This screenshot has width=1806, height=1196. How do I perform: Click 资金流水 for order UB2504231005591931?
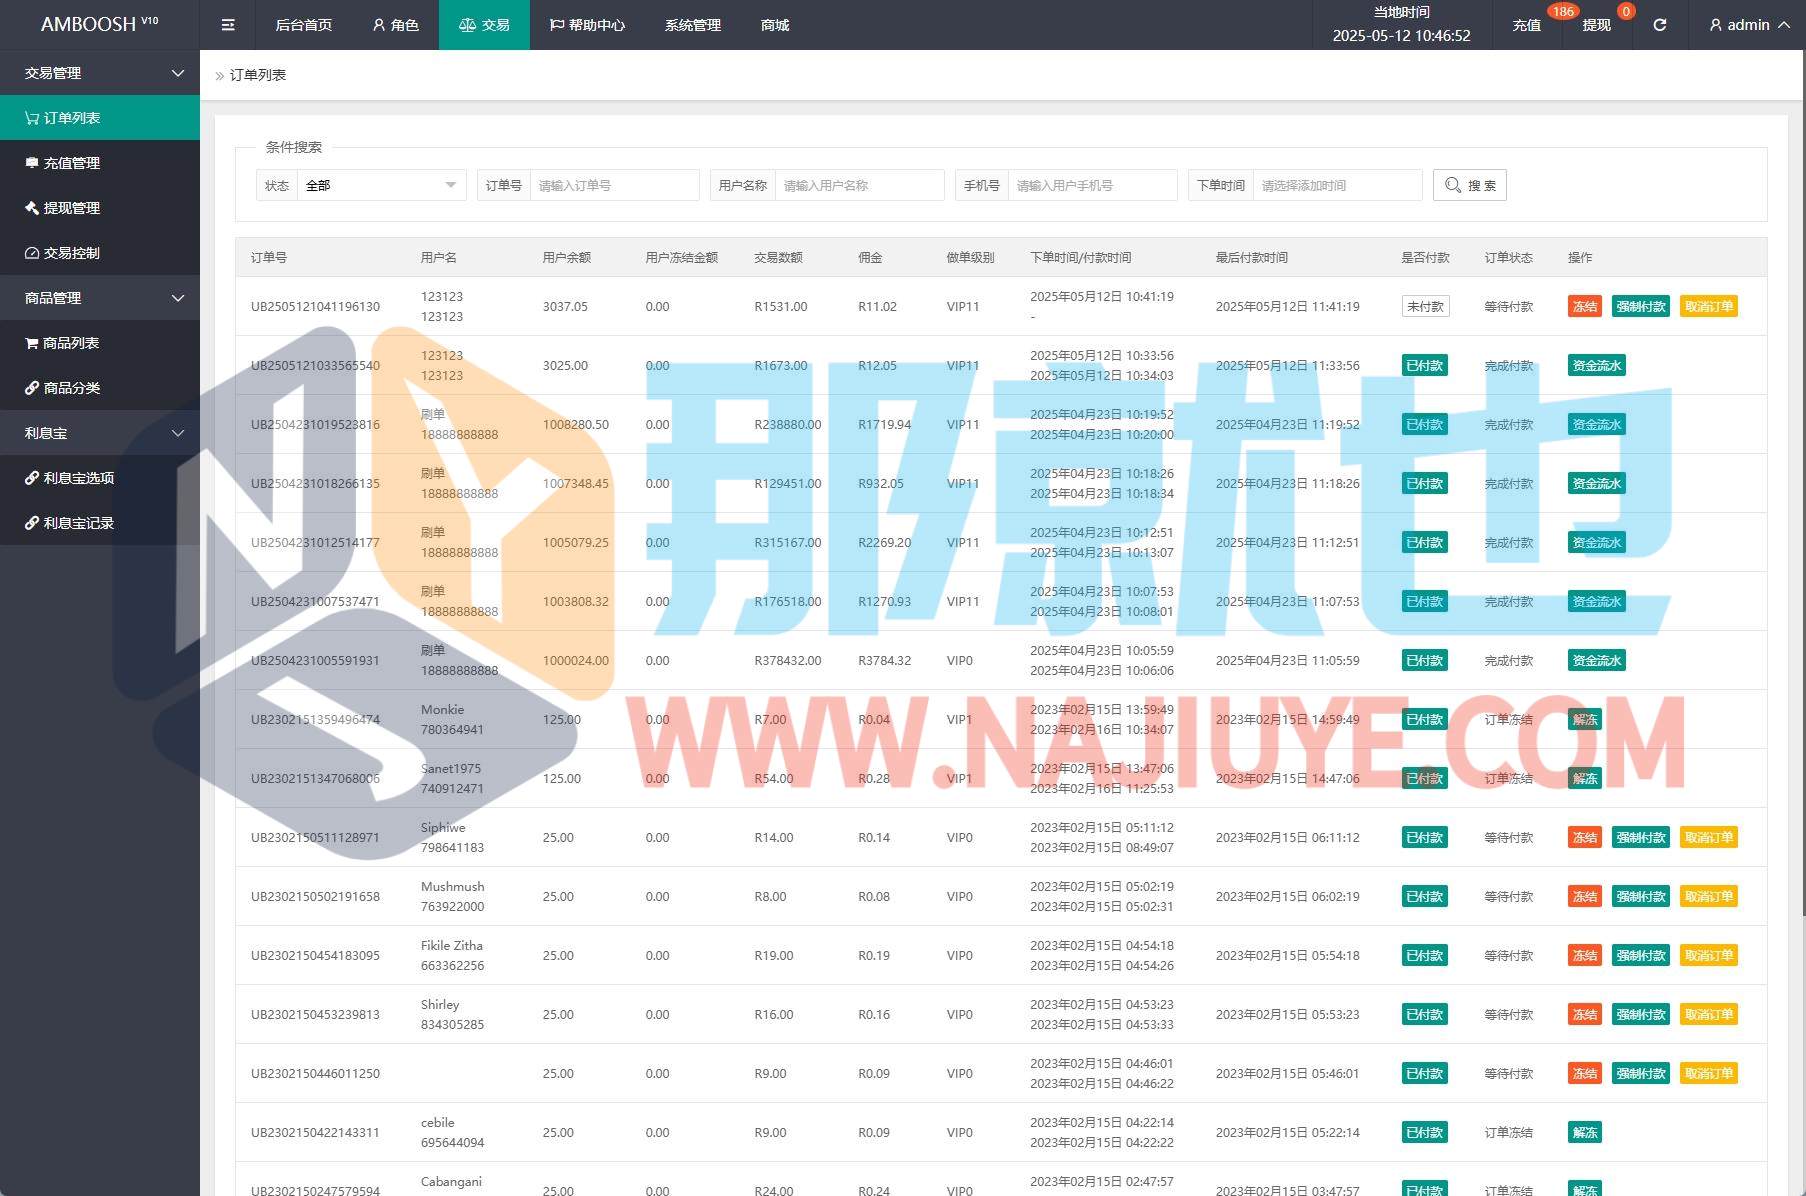pos(1597,661)
